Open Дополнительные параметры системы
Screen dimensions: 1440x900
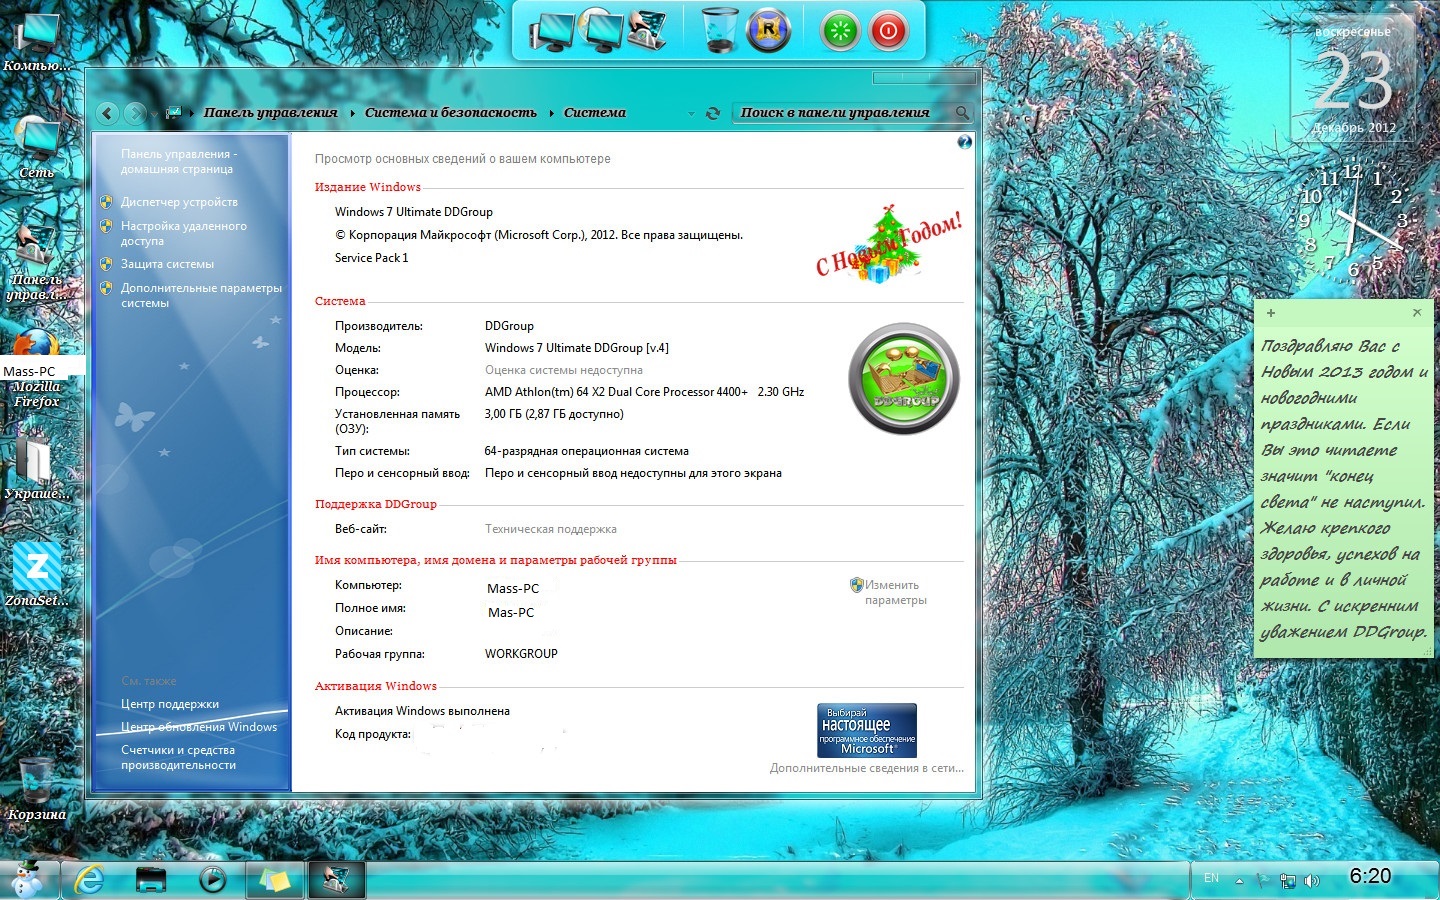click(201, 295)
